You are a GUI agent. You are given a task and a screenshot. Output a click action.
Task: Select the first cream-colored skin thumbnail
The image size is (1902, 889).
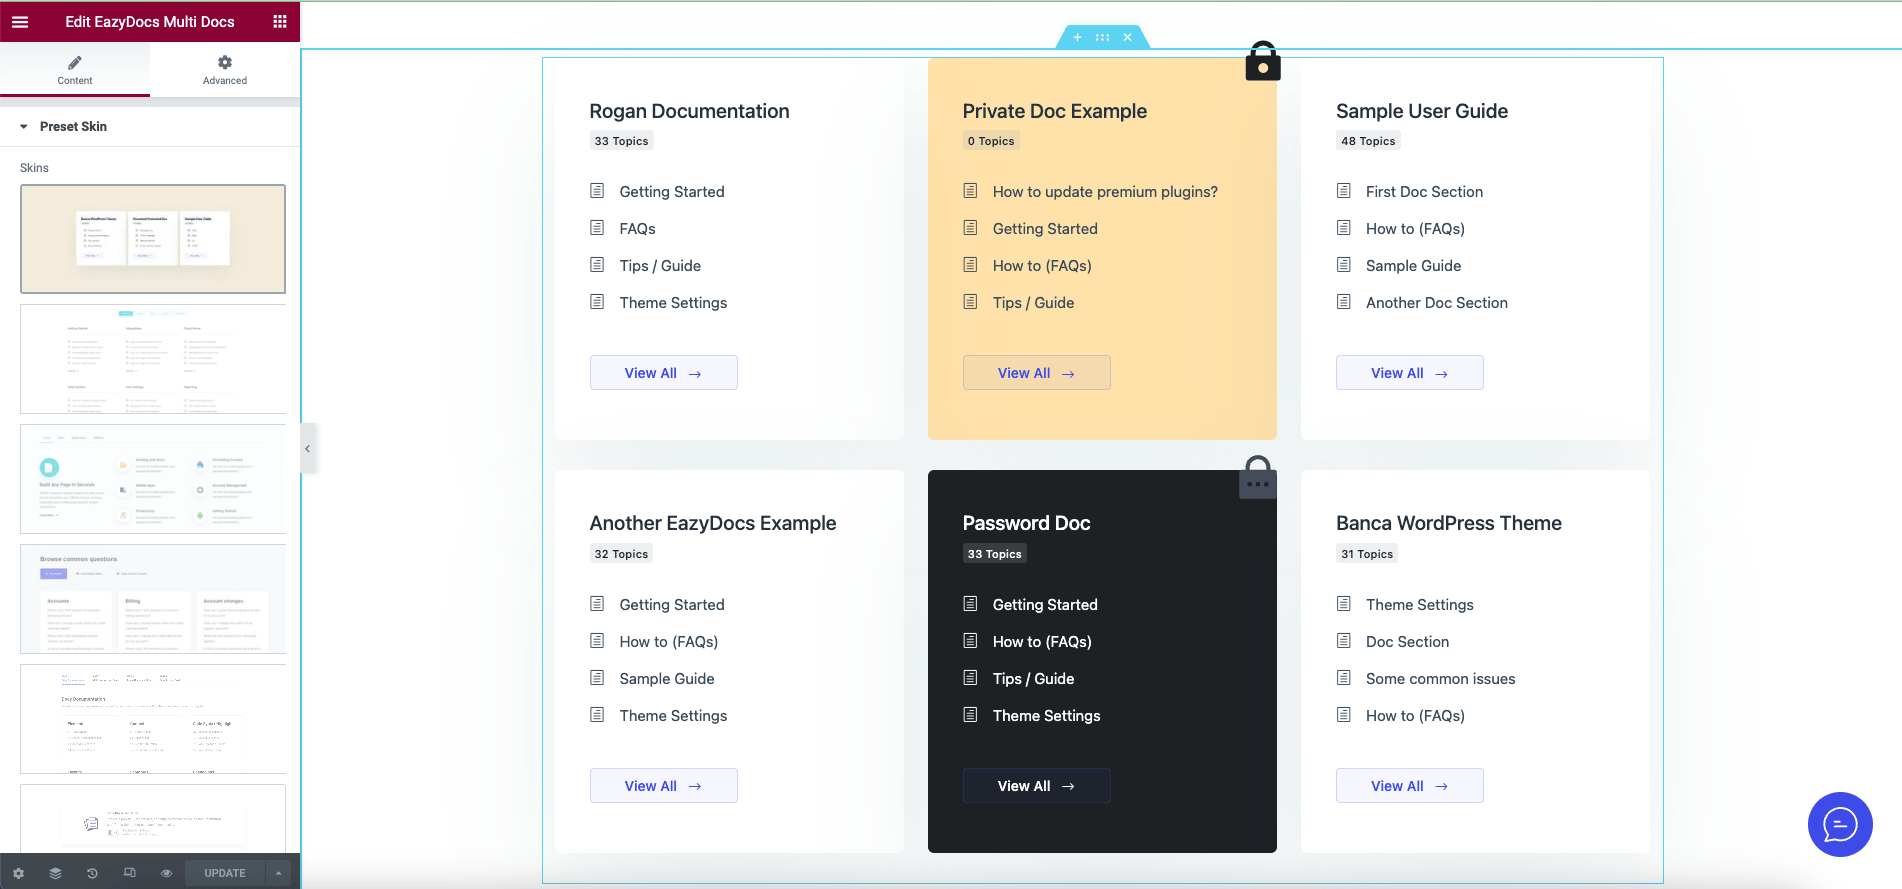153,239
